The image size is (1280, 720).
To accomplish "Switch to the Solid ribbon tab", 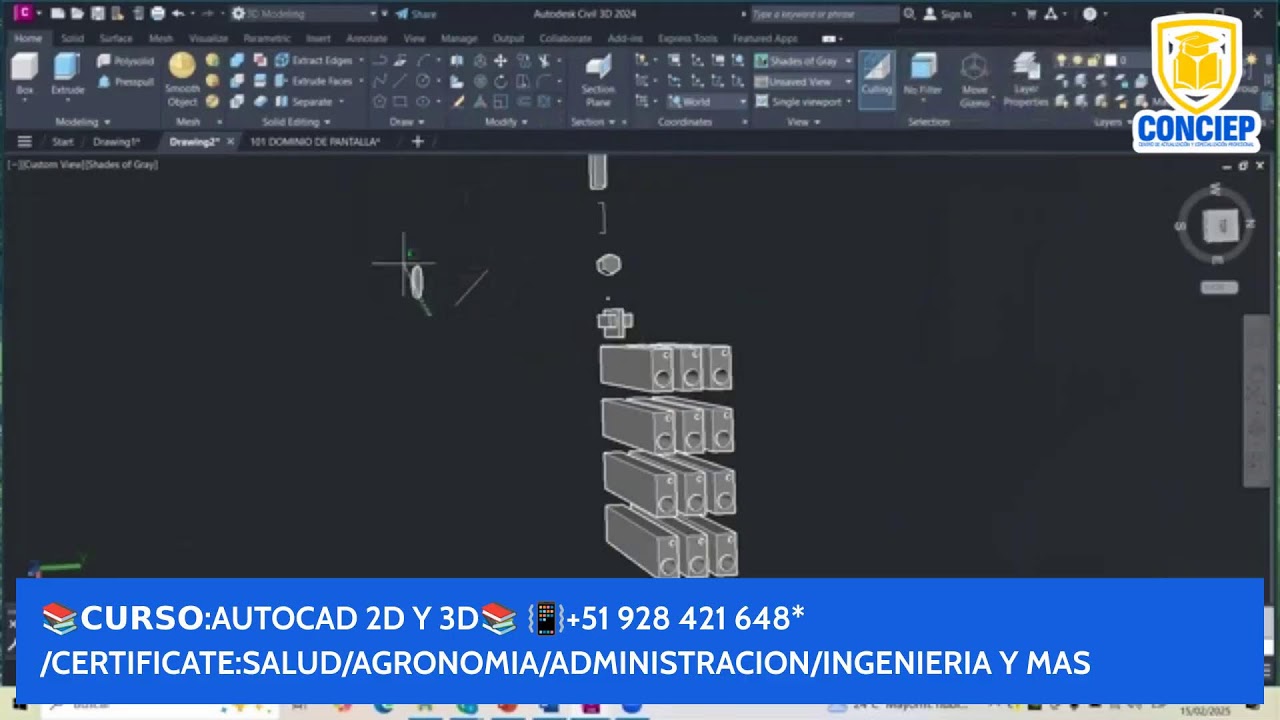I will pyautogui.click(x=73, y=38).
